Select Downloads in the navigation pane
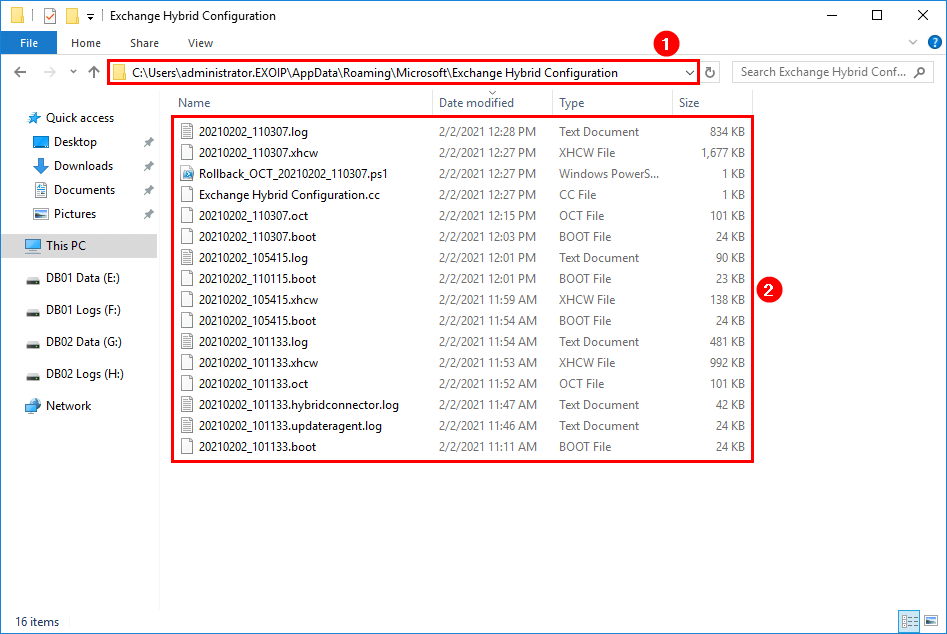The height and width of the screenshot is (634, 947). [83, 166]
